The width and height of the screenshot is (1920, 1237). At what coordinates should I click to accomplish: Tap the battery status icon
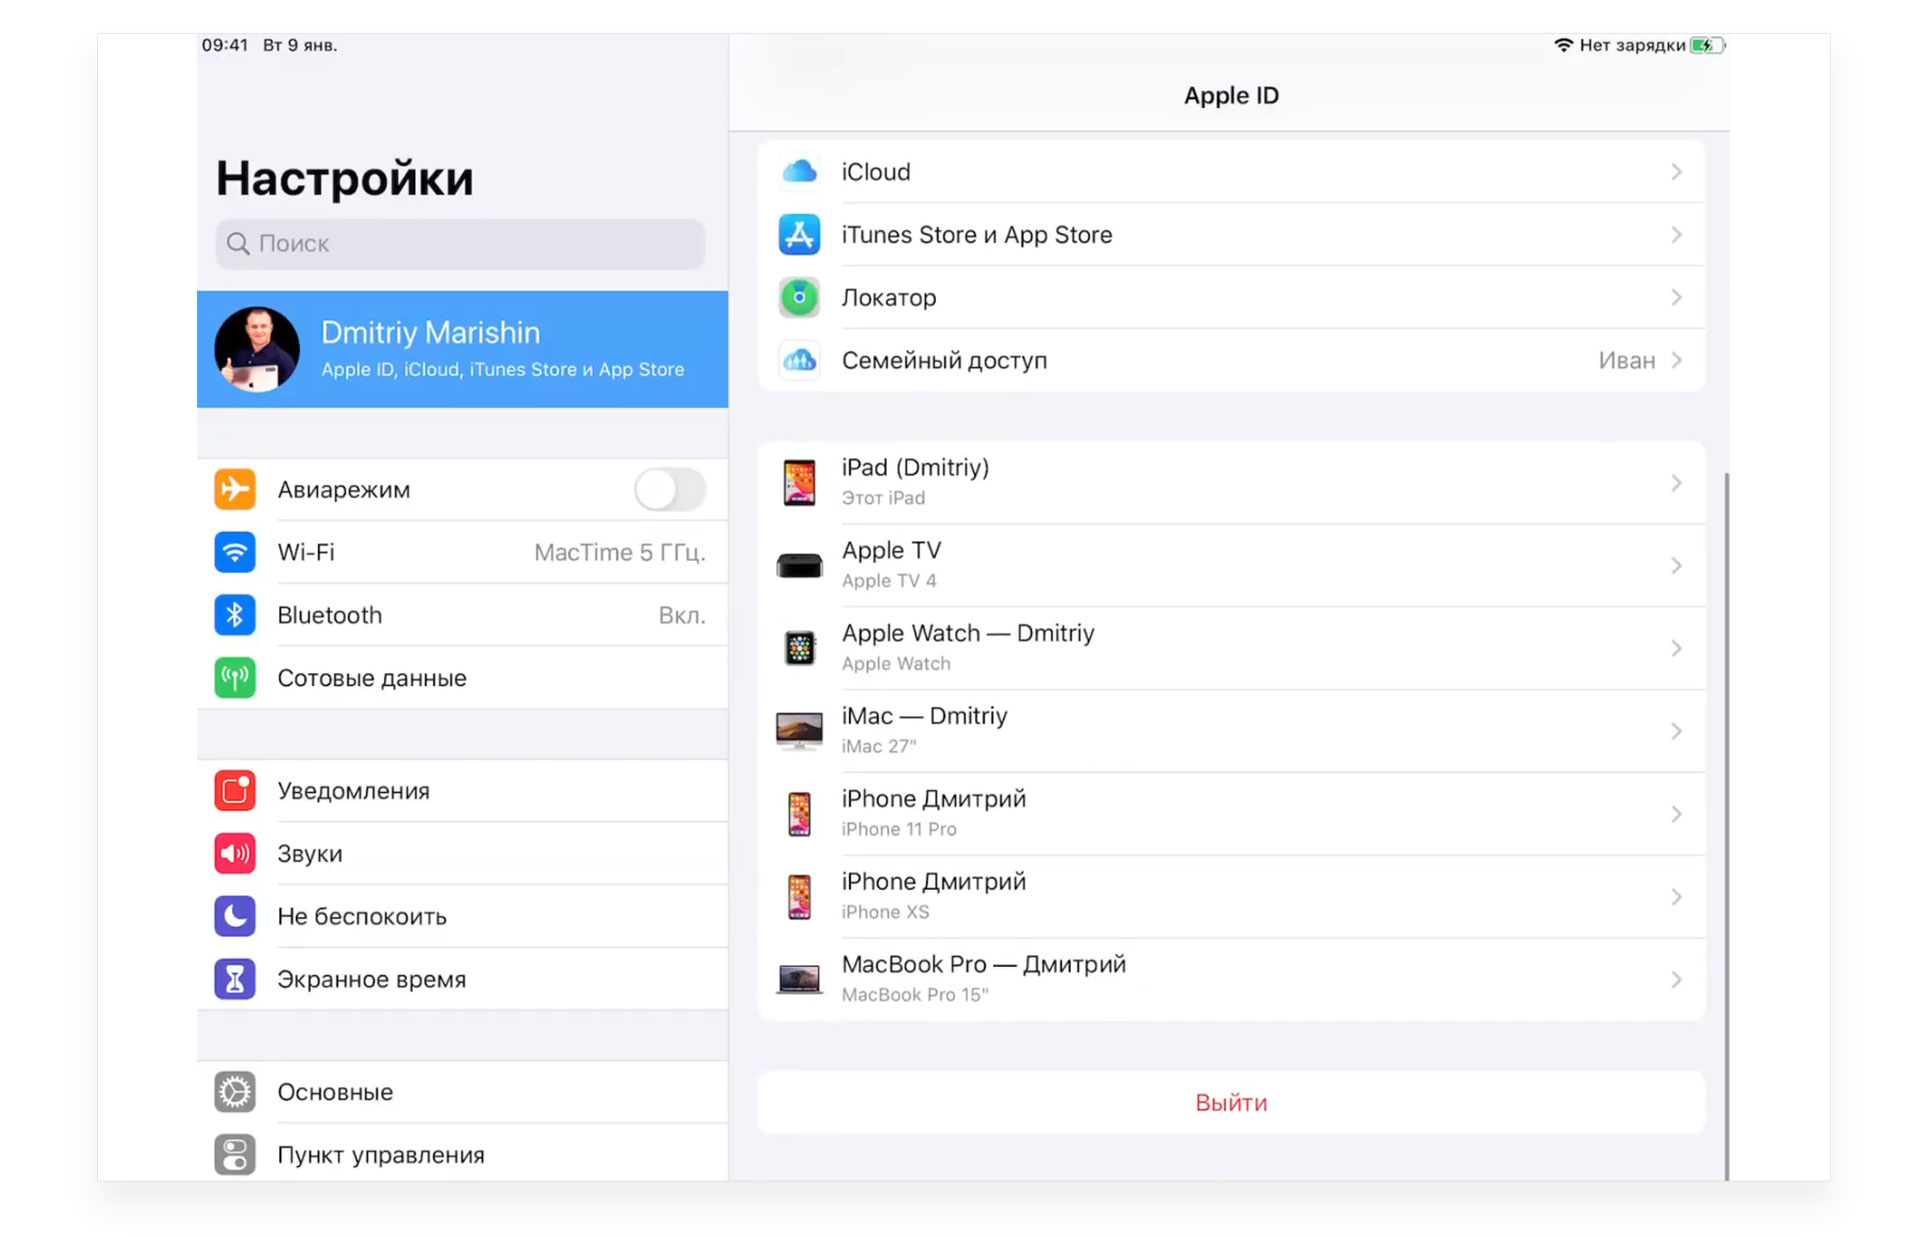pos(1707,45)
